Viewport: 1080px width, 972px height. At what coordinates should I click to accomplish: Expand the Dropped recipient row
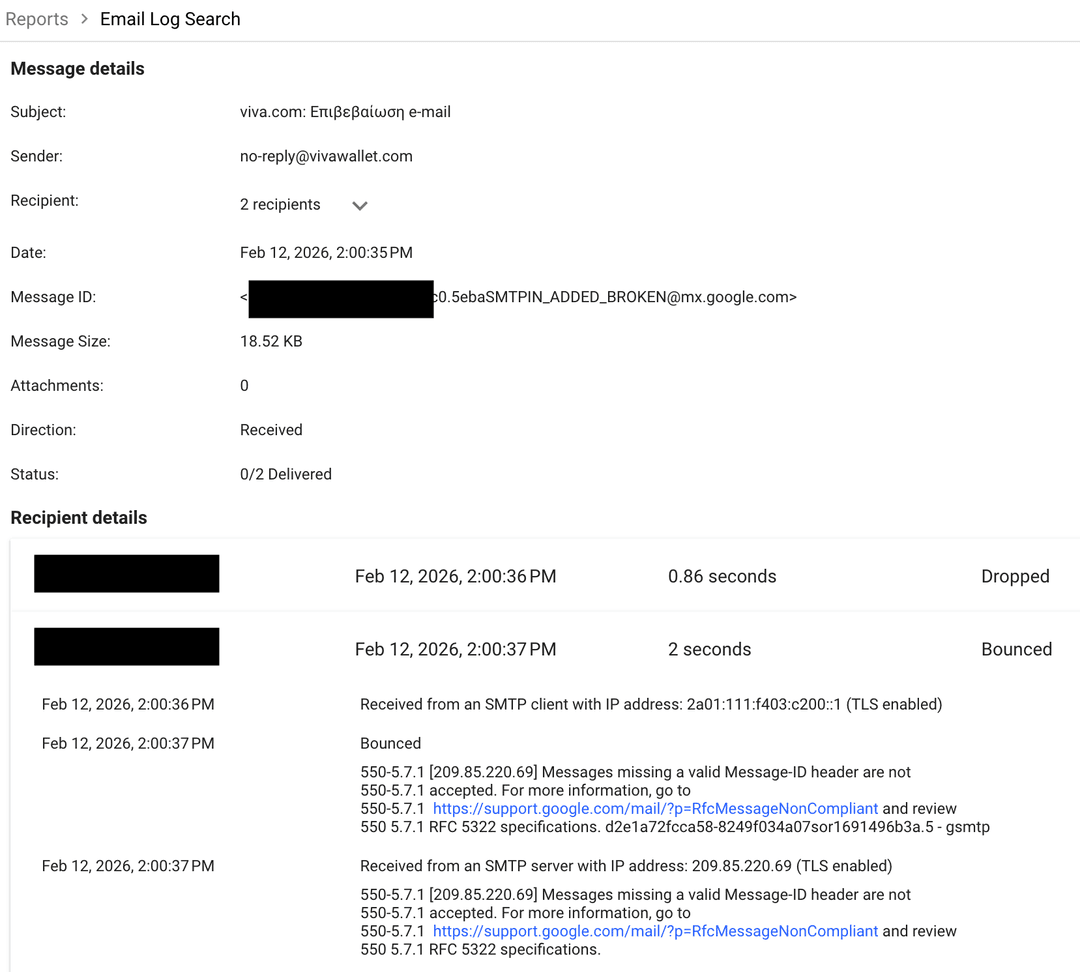tap(540, 575)
